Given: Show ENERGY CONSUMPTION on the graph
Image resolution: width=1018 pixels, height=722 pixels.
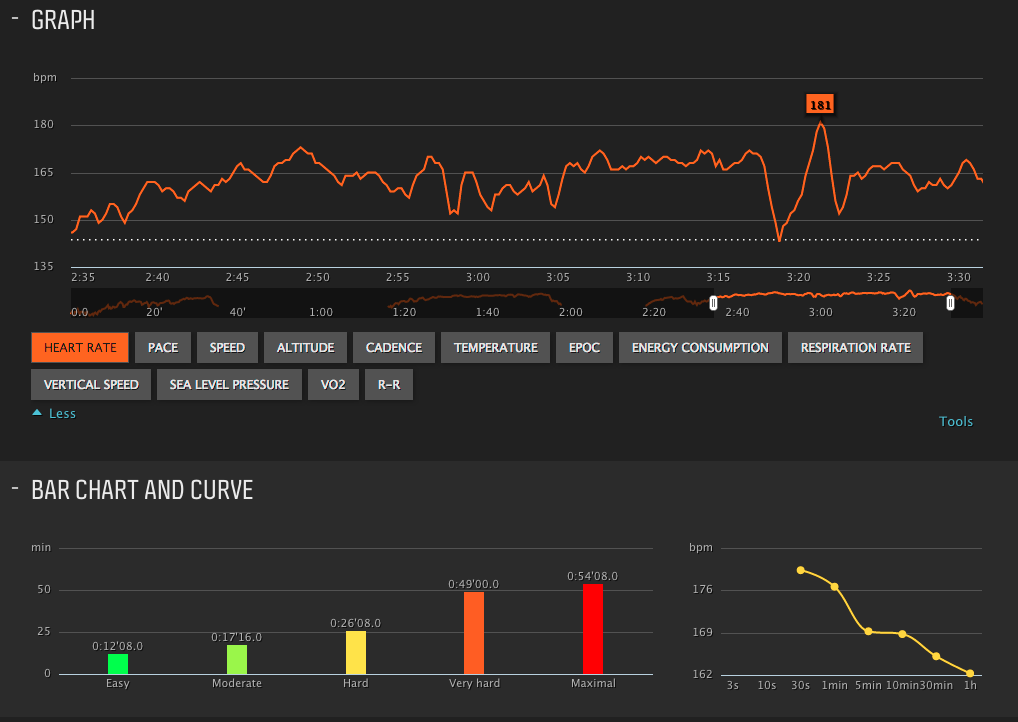Looking at the screenshot, I should tap(700, 348).
